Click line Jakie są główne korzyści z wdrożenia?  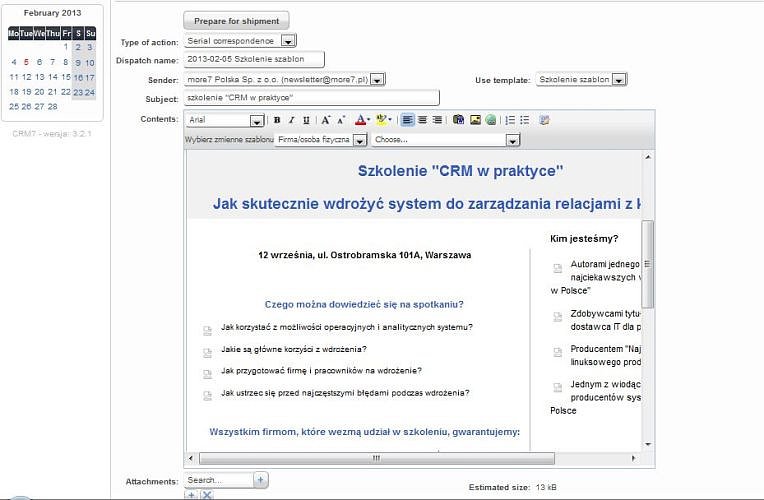coord(294,349)
